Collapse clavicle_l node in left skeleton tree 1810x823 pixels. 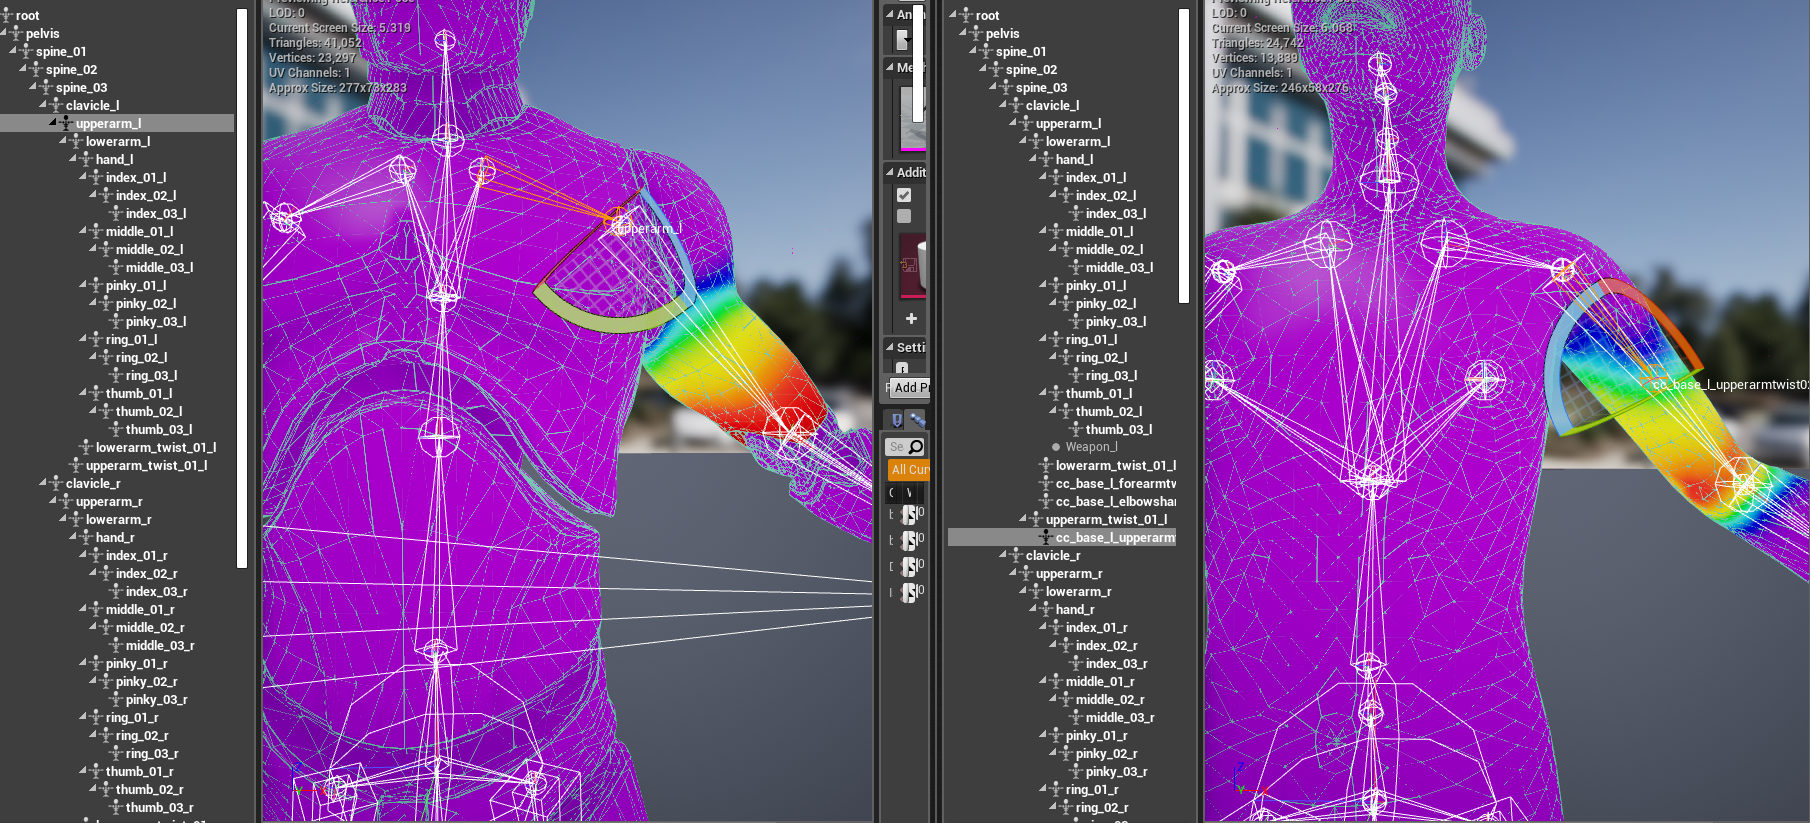pyautogui.click(x=44, y=105)
